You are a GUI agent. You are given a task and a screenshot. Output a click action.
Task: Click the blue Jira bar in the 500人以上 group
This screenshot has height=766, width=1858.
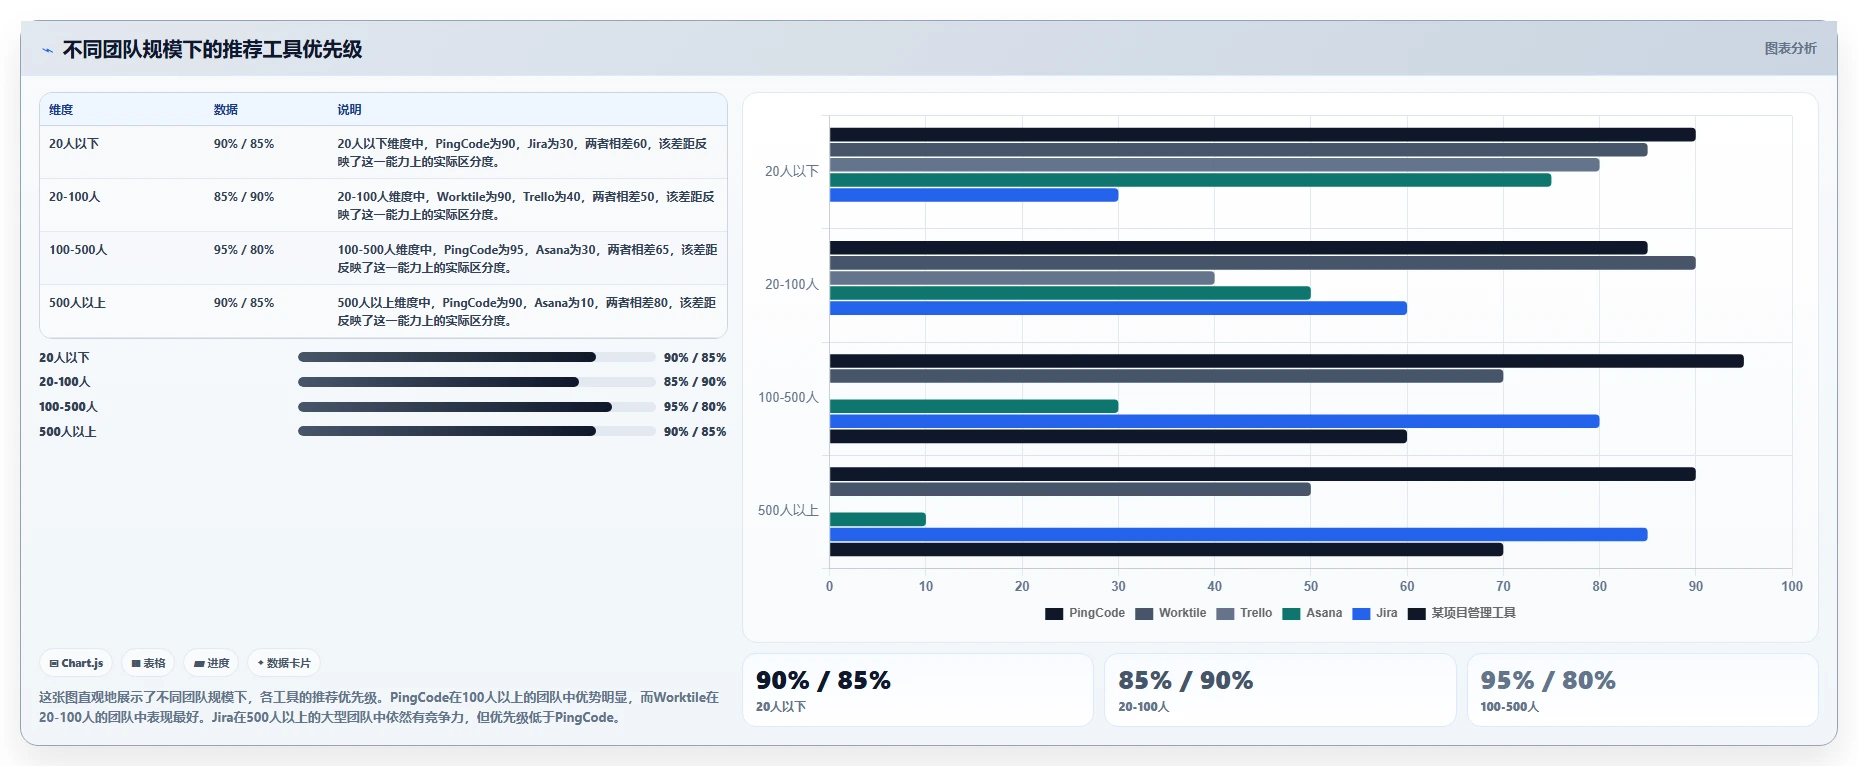pyautogui.click(x=1238, y=535)
